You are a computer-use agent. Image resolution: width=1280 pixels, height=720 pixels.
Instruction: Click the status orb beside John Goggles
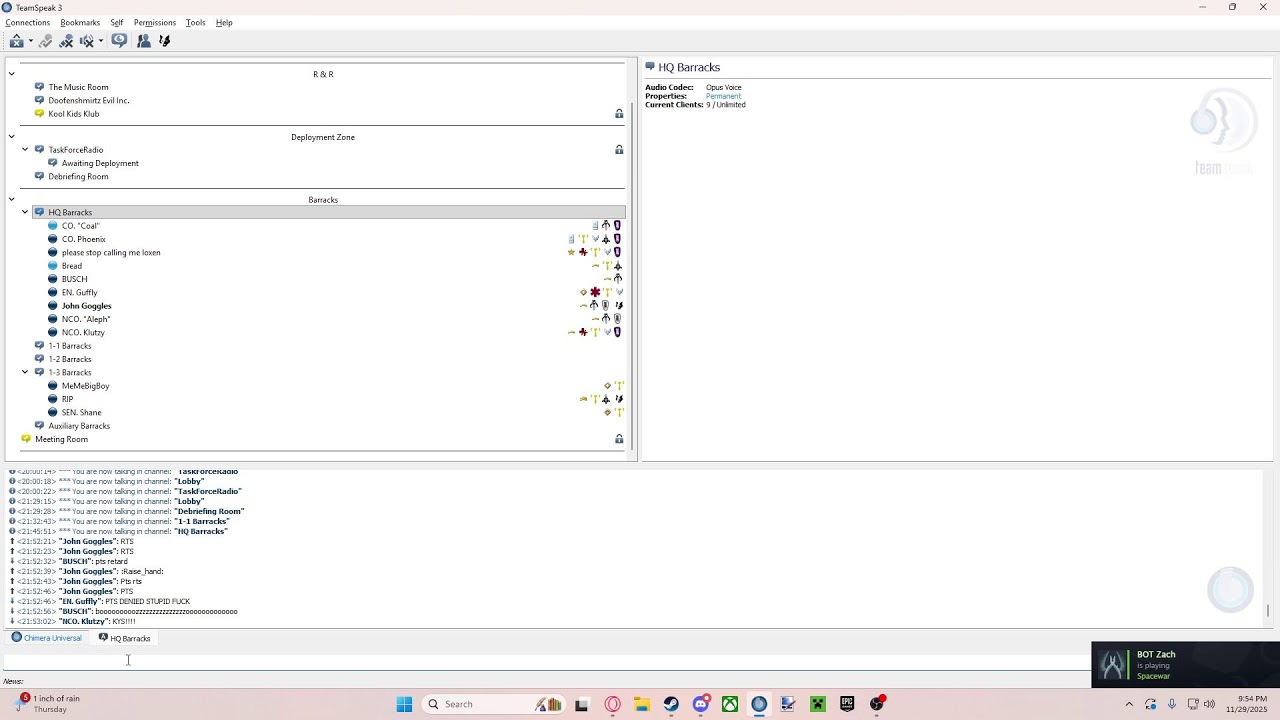pos(53,306)
